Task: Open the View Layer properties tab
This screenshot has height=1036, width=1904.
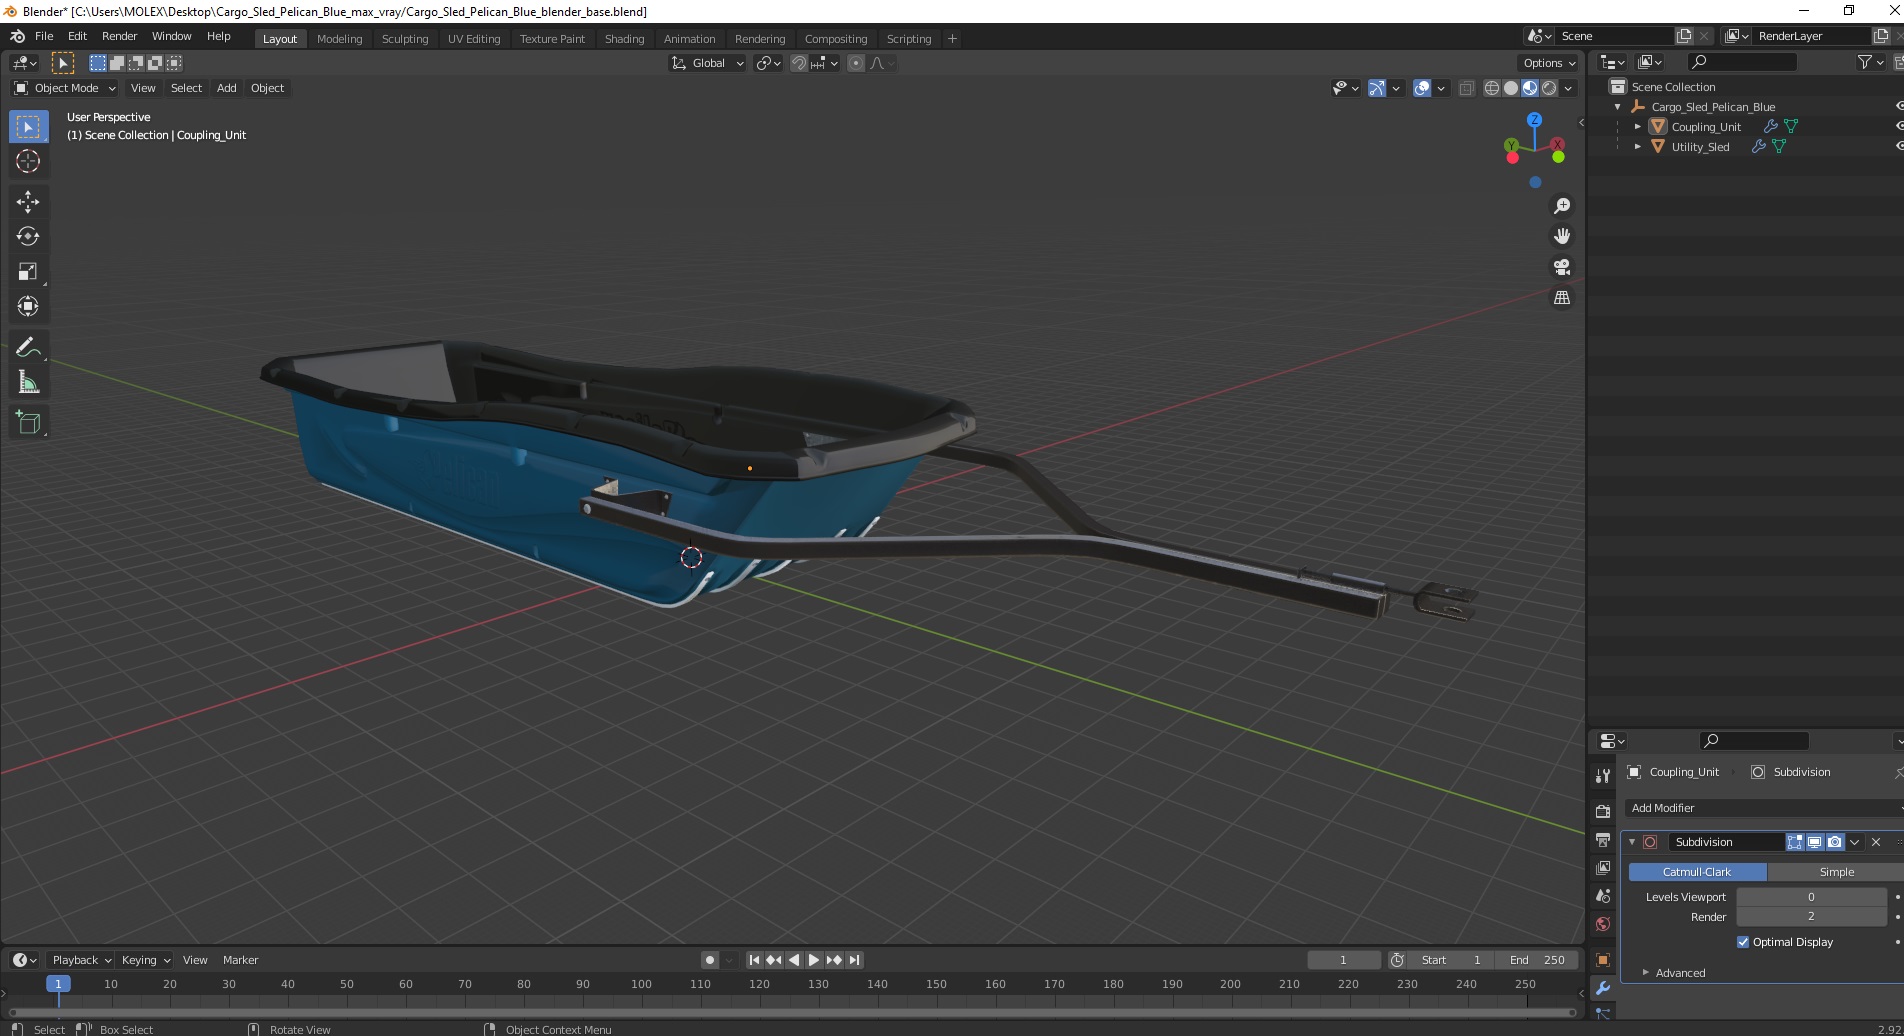Action: click(1603, 868)
